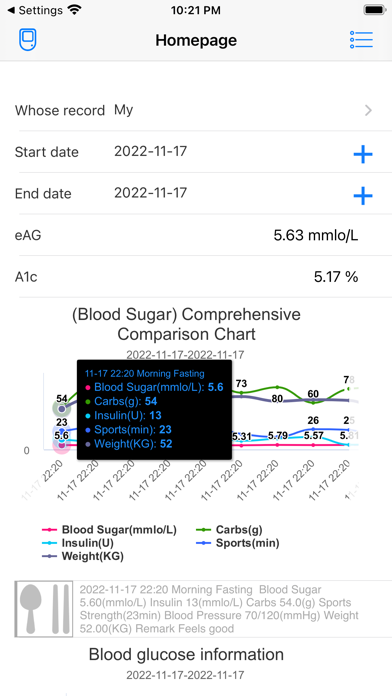Tap the Wi-Fi status icon
The width and height of the screenshot is (392, 696).
pyautogui.click(x=75, y=10)
